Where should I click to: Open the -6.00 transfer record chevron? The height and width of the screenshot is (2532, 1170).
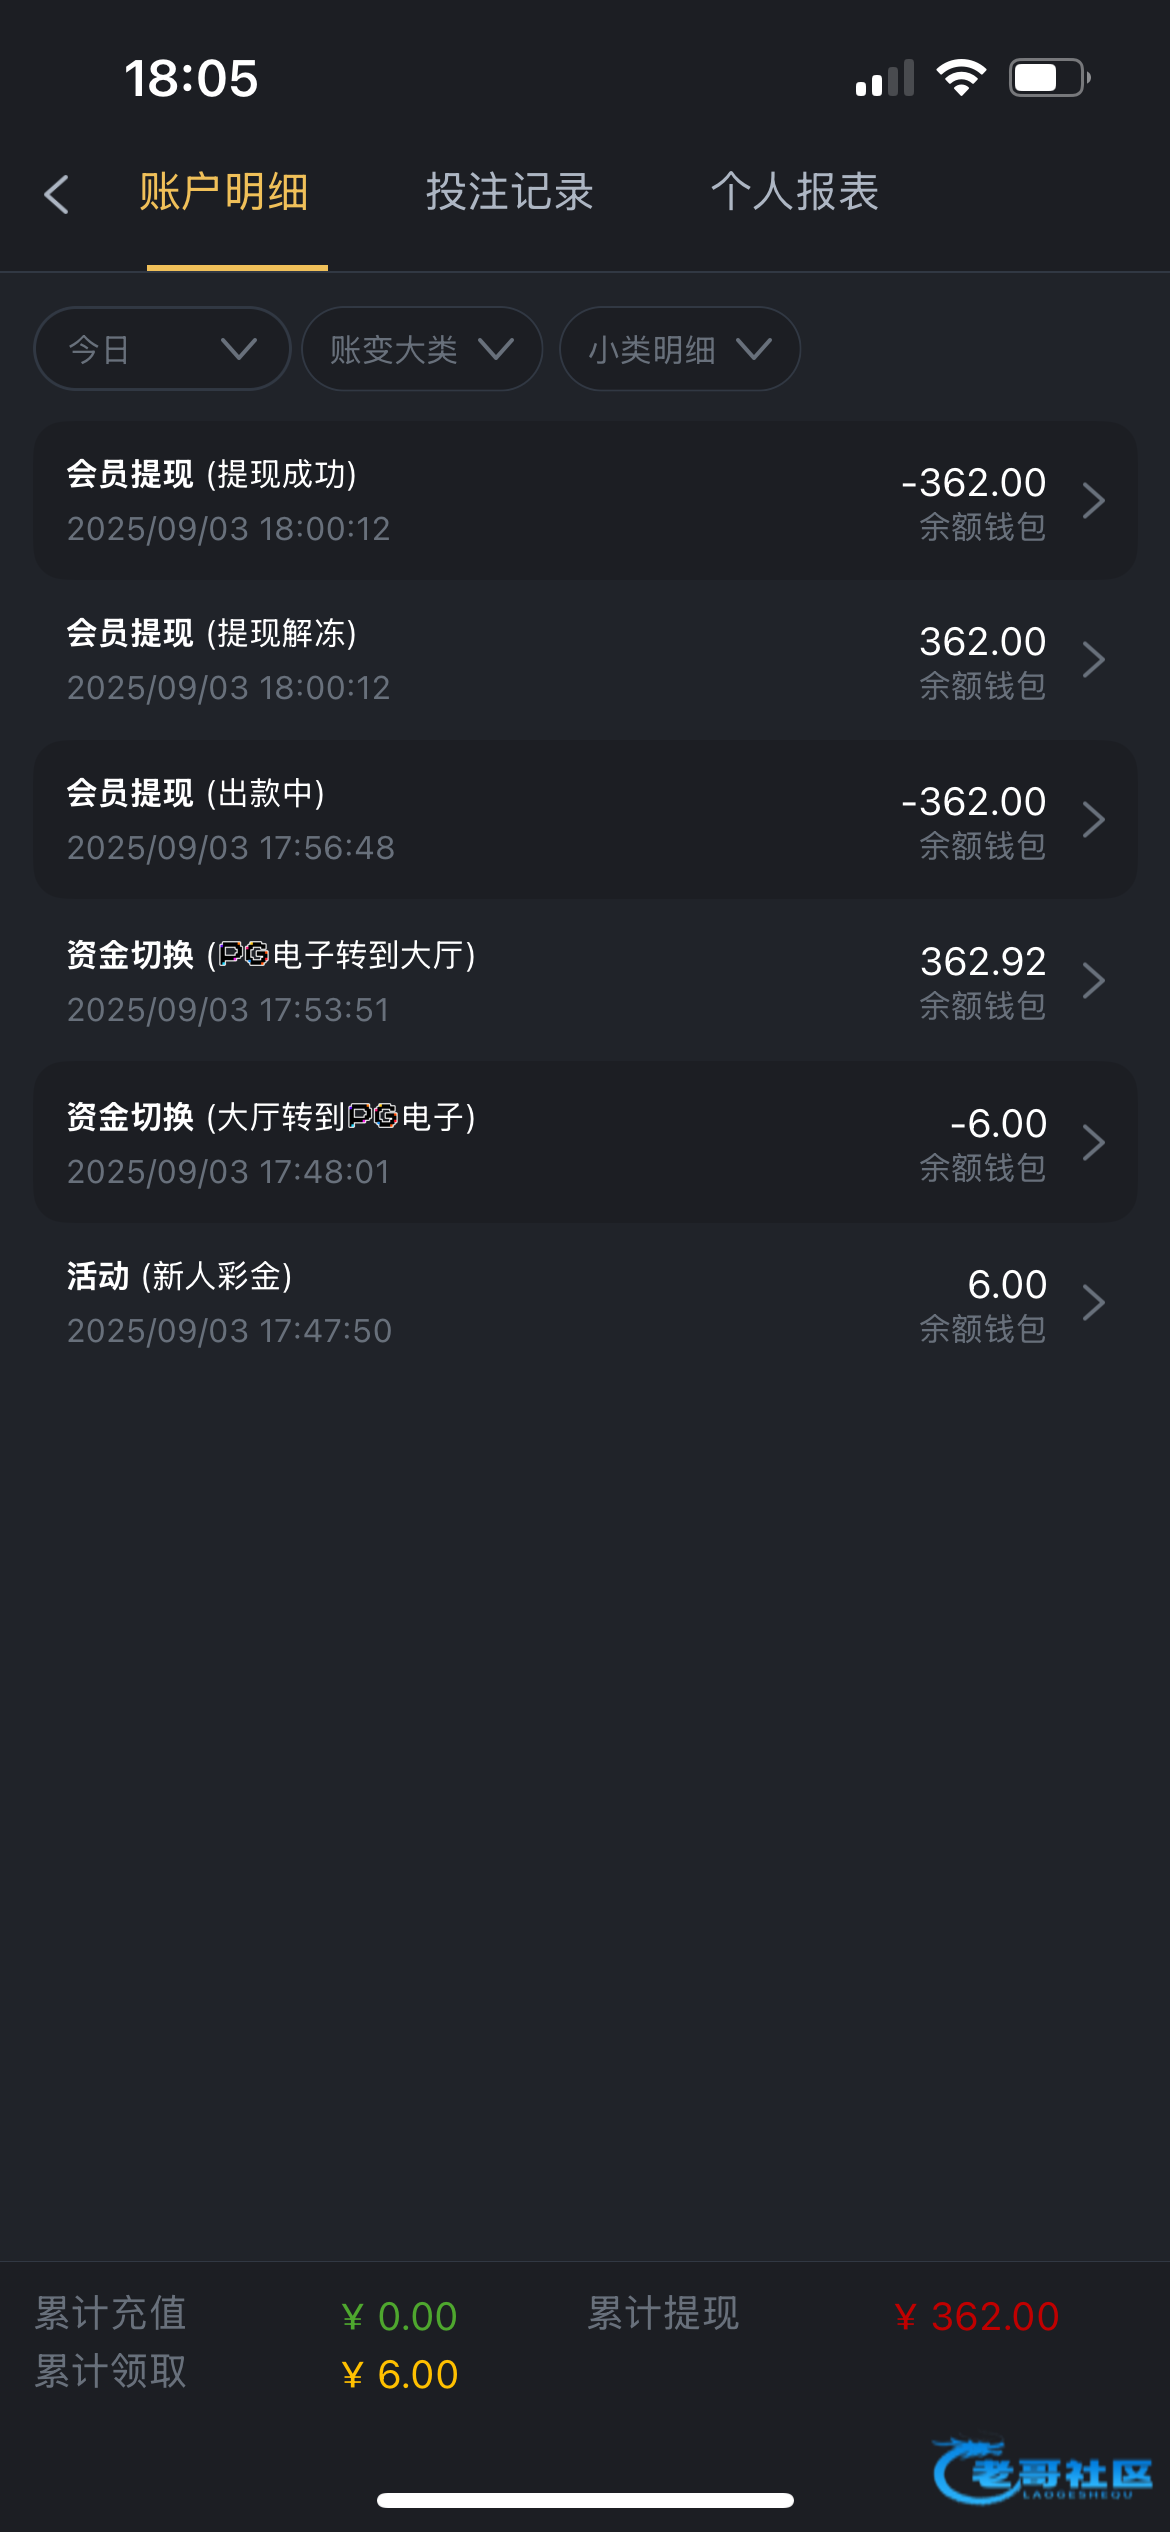[1093, 1142]
